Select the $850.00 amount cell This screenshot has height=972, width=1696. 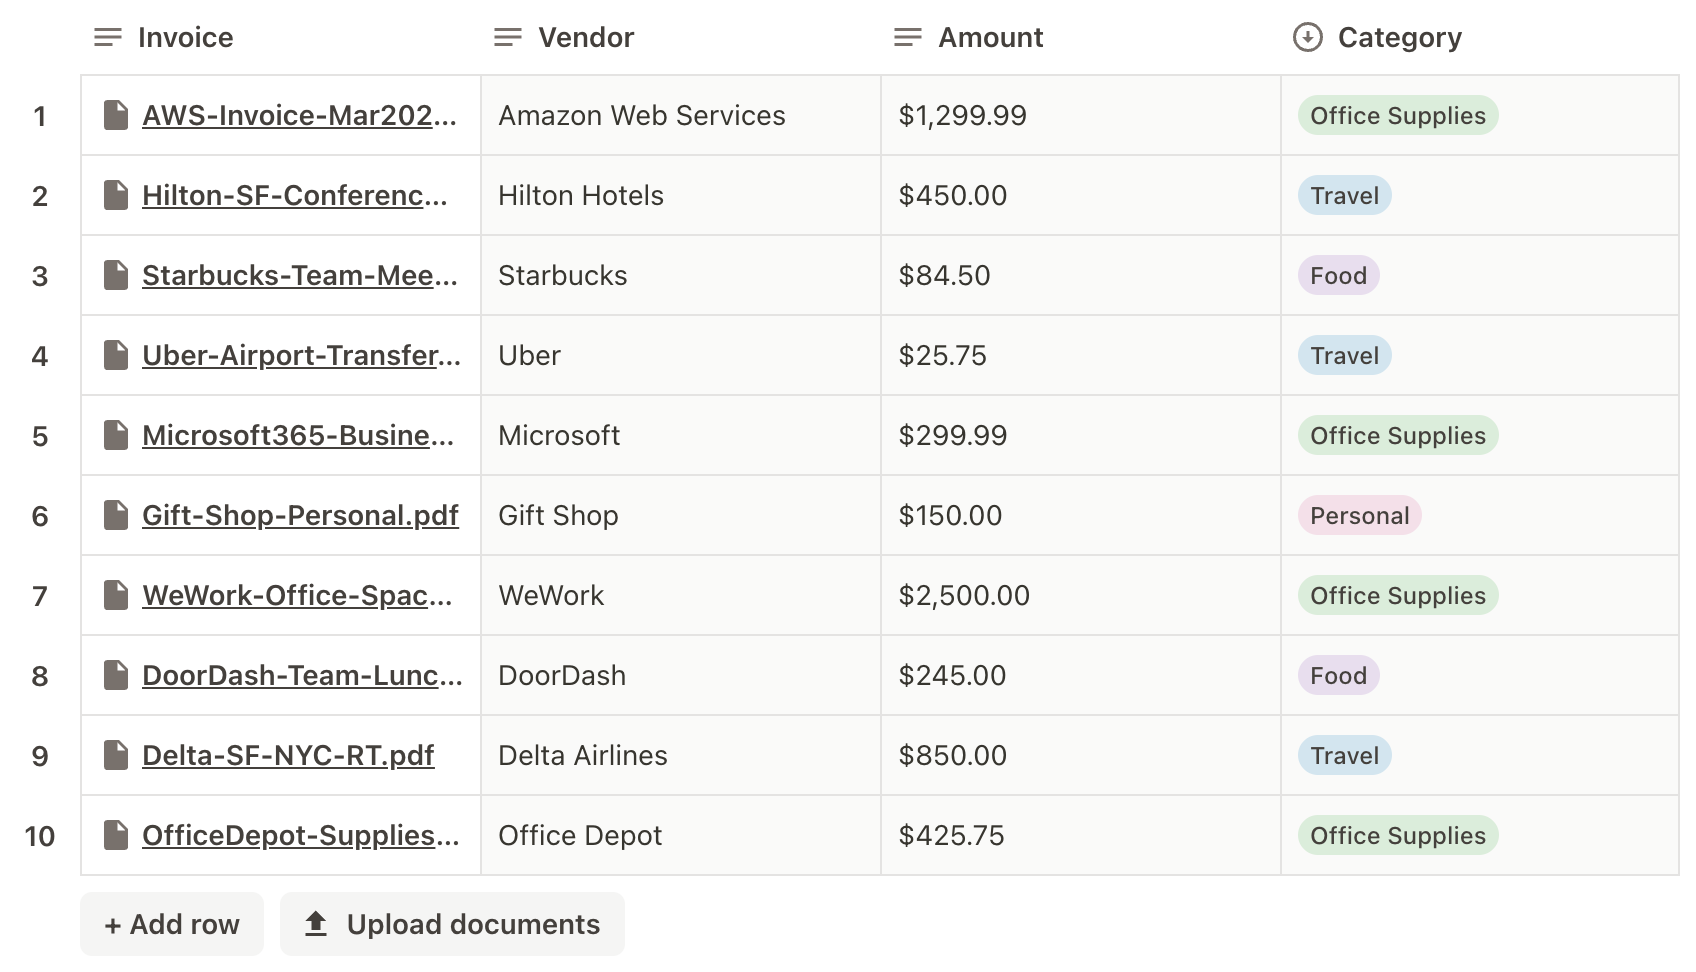point(1081,755)
